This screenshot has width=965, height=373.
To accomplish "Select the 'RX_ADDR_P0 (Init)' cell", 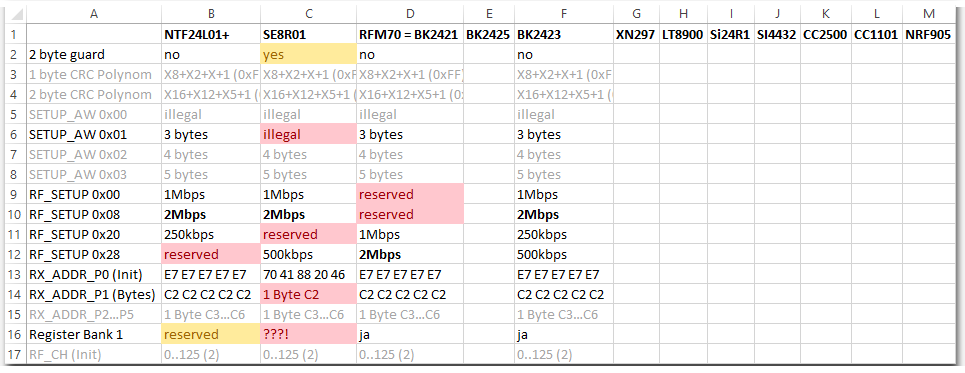I will (x=94, y=275).
